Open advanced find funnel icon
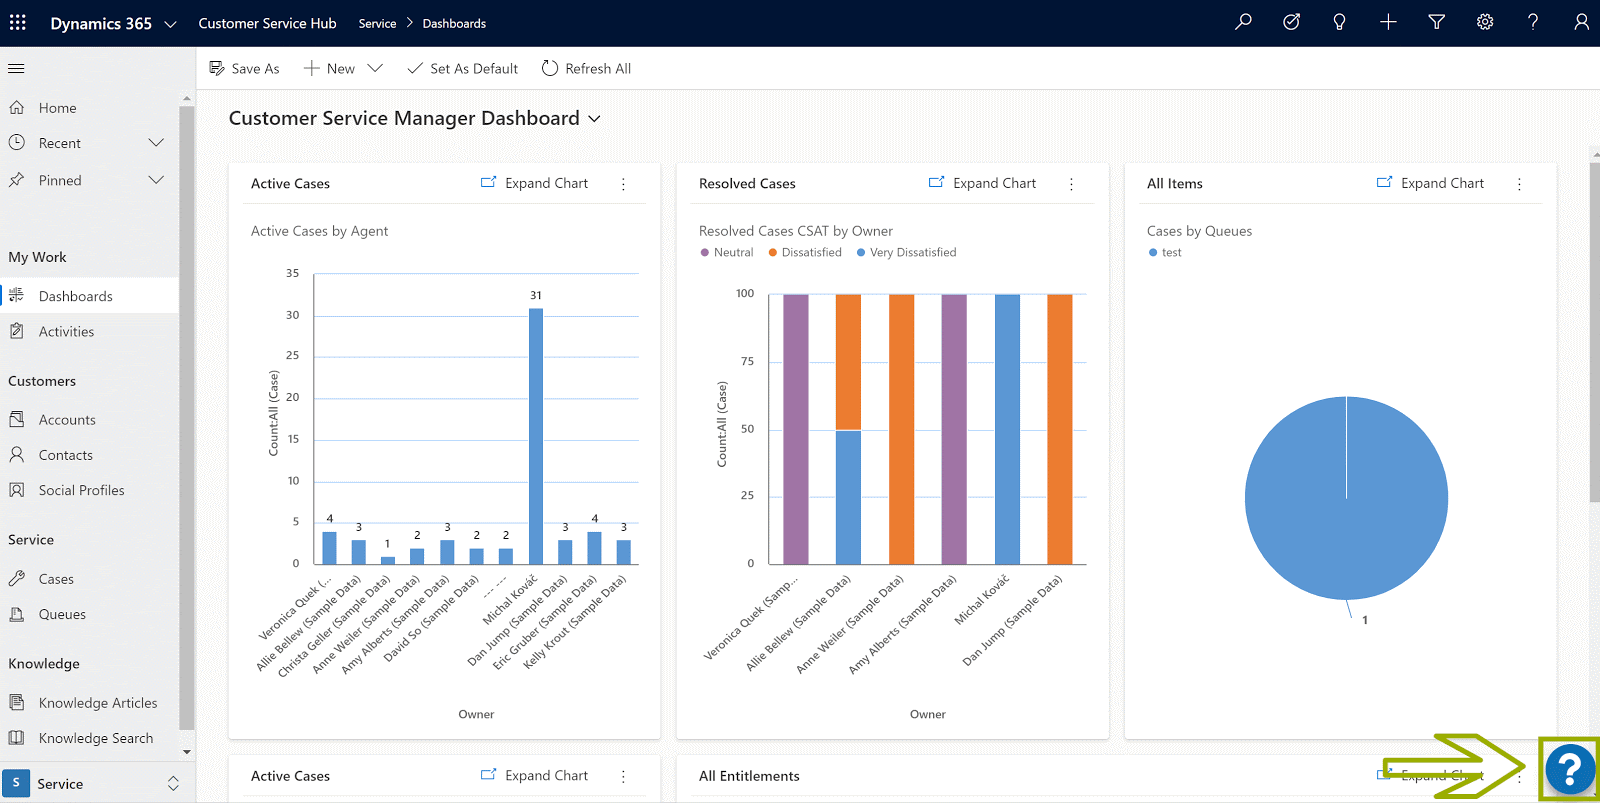The width and height of the screenshot is (1600, 803). click(x=1436, y=22)
